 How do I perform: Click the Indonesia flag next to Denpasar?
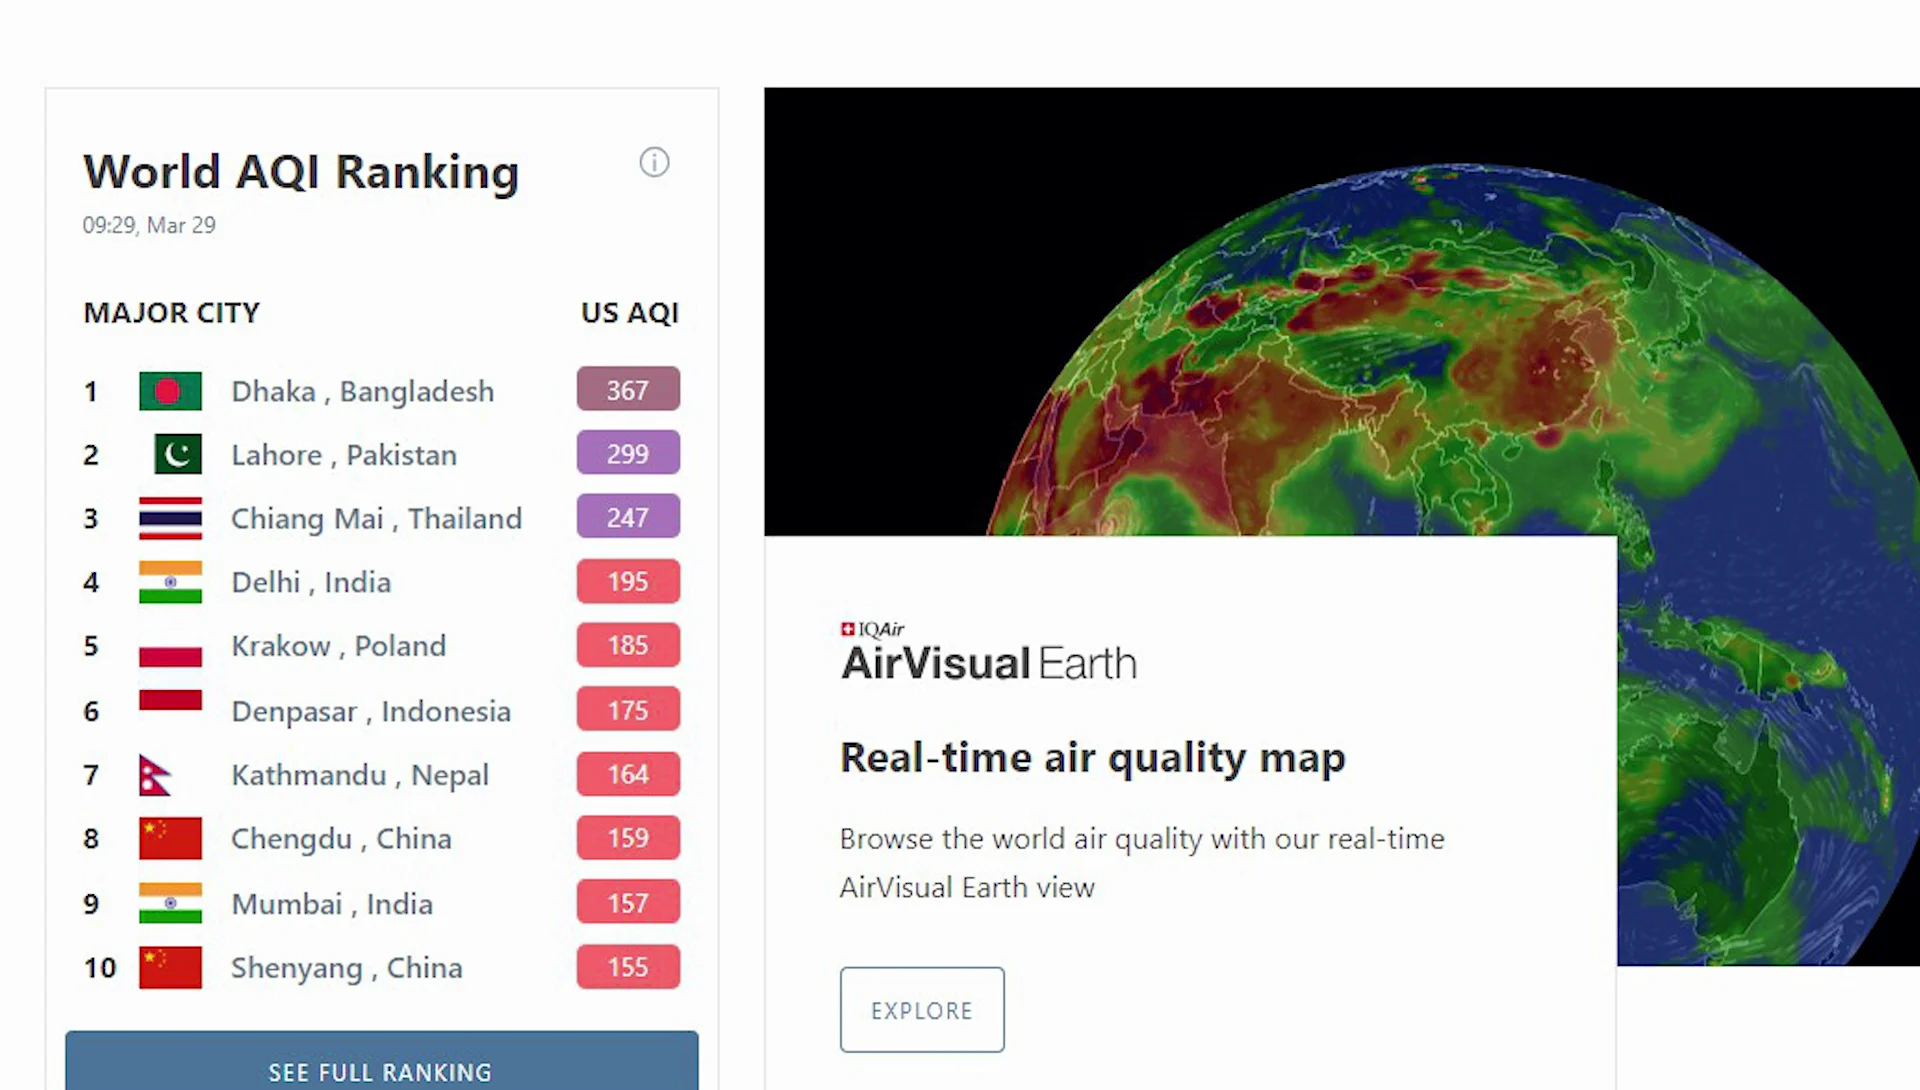click(170, 710)
